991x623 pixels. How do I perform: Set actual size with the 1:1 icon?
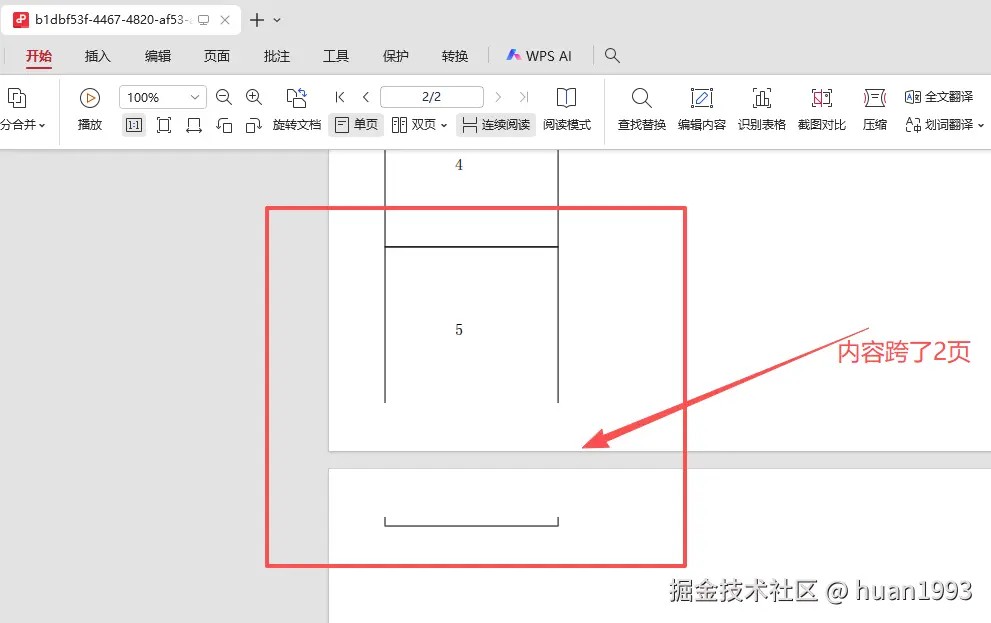pos(133,125)
